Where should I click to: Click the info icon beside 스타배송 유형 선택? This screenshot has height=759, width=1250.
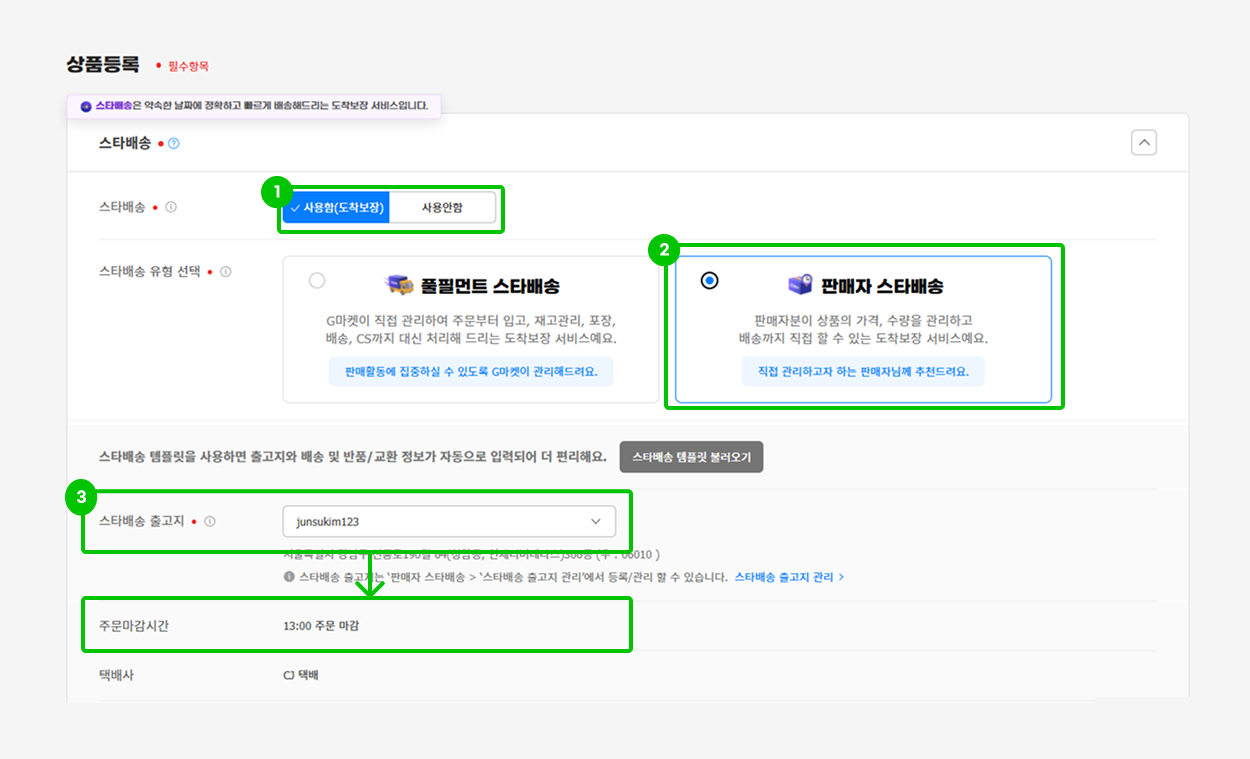225,272
